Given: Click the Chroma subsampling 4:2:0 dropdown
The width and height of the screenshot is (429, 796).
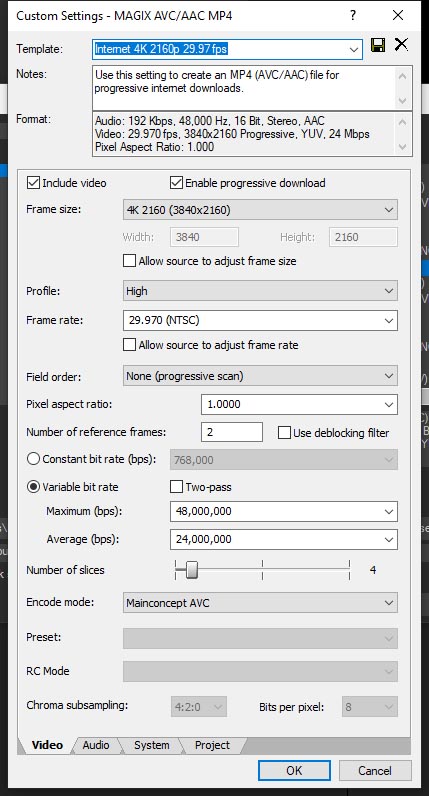Looking at the screenshot, I should tap(199, 707).
